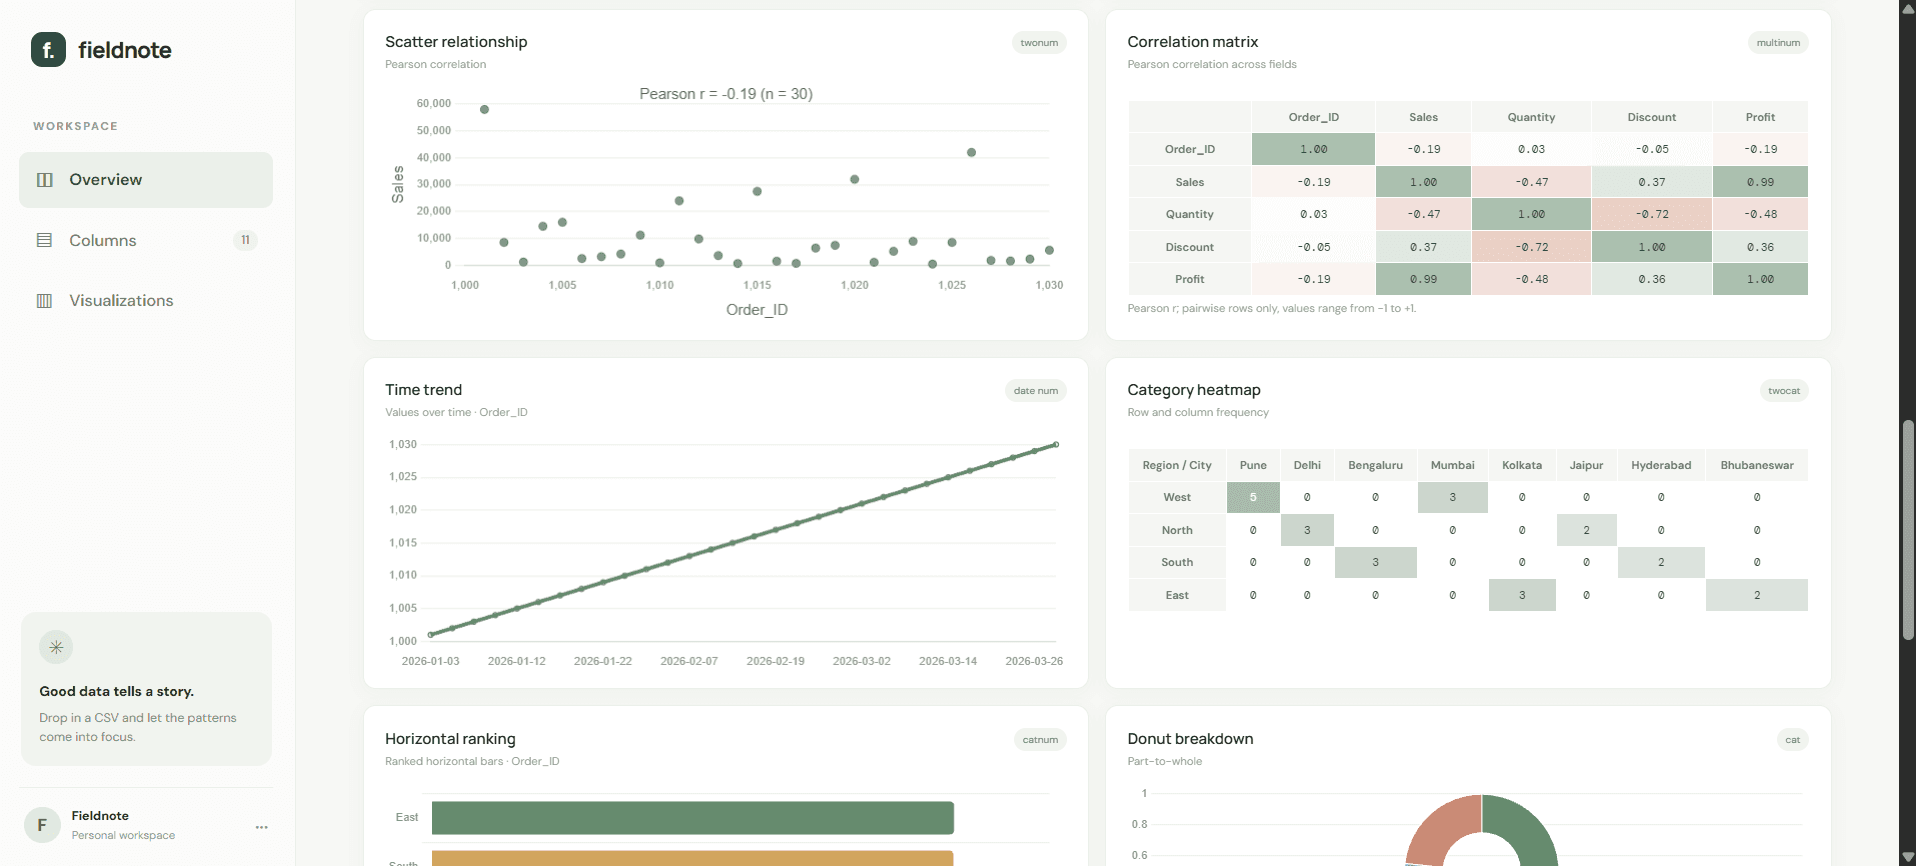Click the sparkle icon in tip card

coord(56,647)
